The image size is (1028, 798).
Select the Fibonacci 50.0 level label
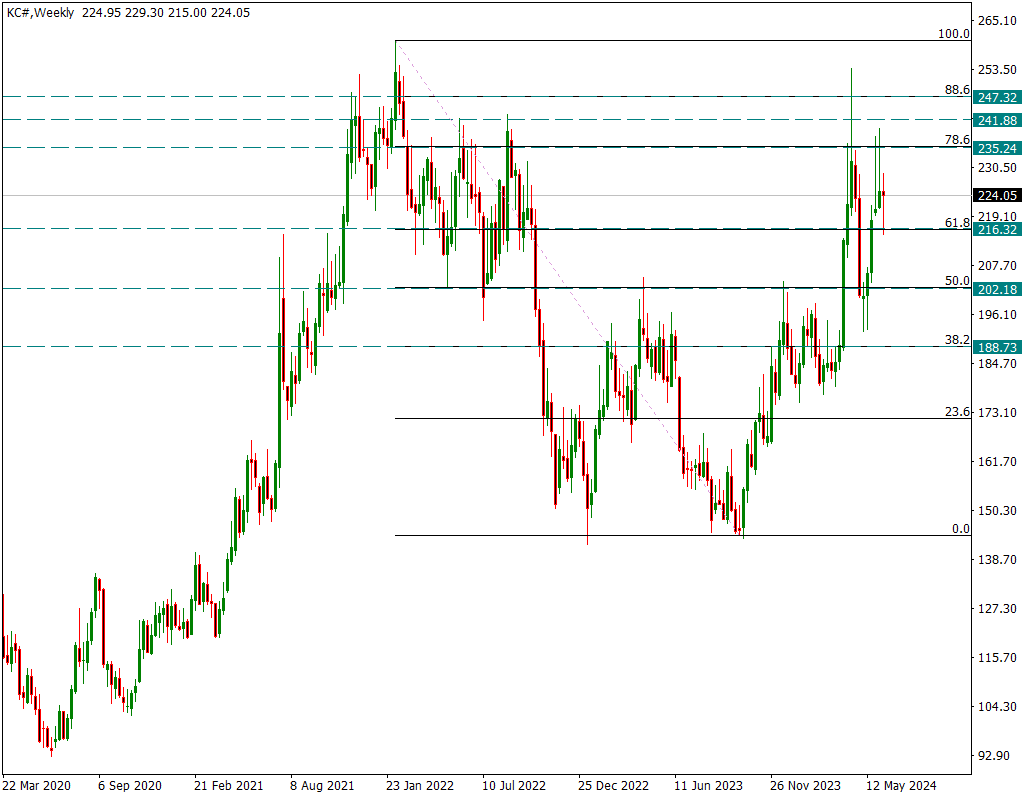pyautogui.click(x=957, y=281)
